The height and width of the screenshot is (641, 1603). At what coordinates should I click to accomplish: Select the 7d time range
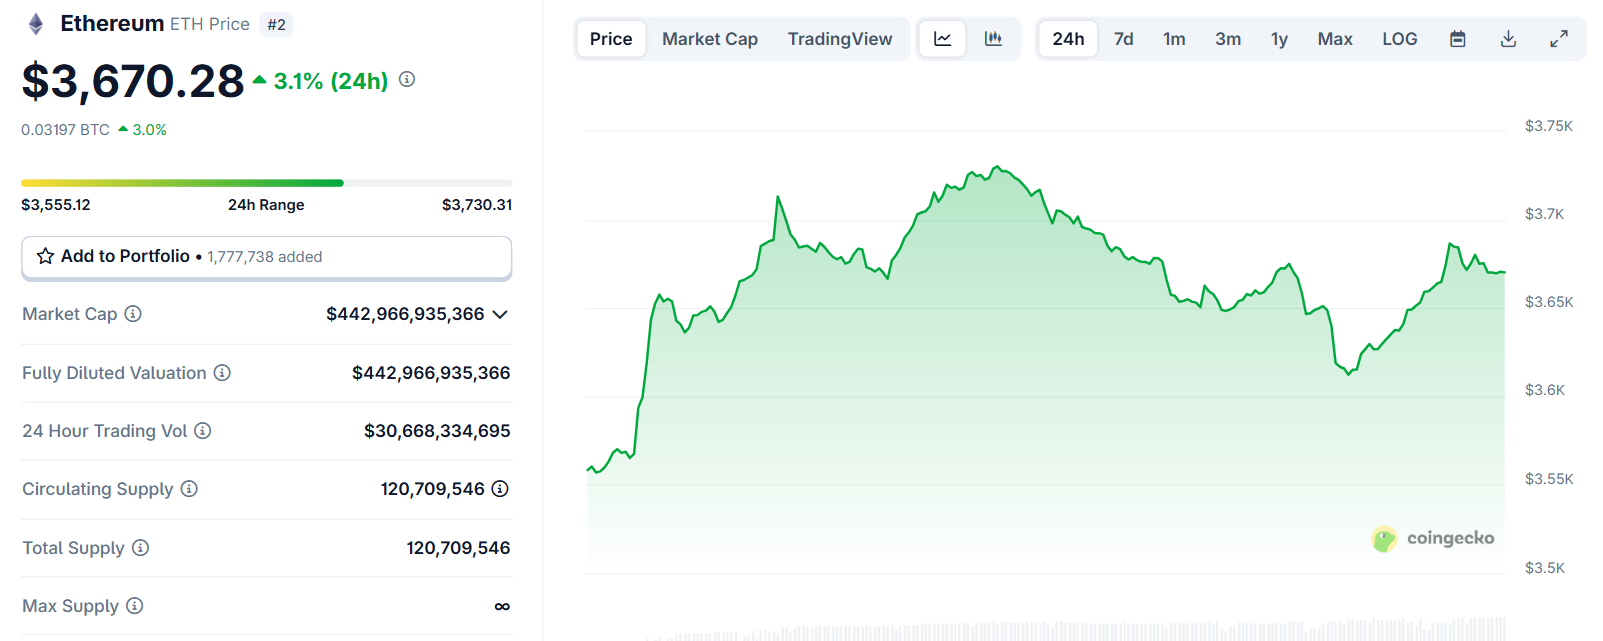[x=1124, y=39]
